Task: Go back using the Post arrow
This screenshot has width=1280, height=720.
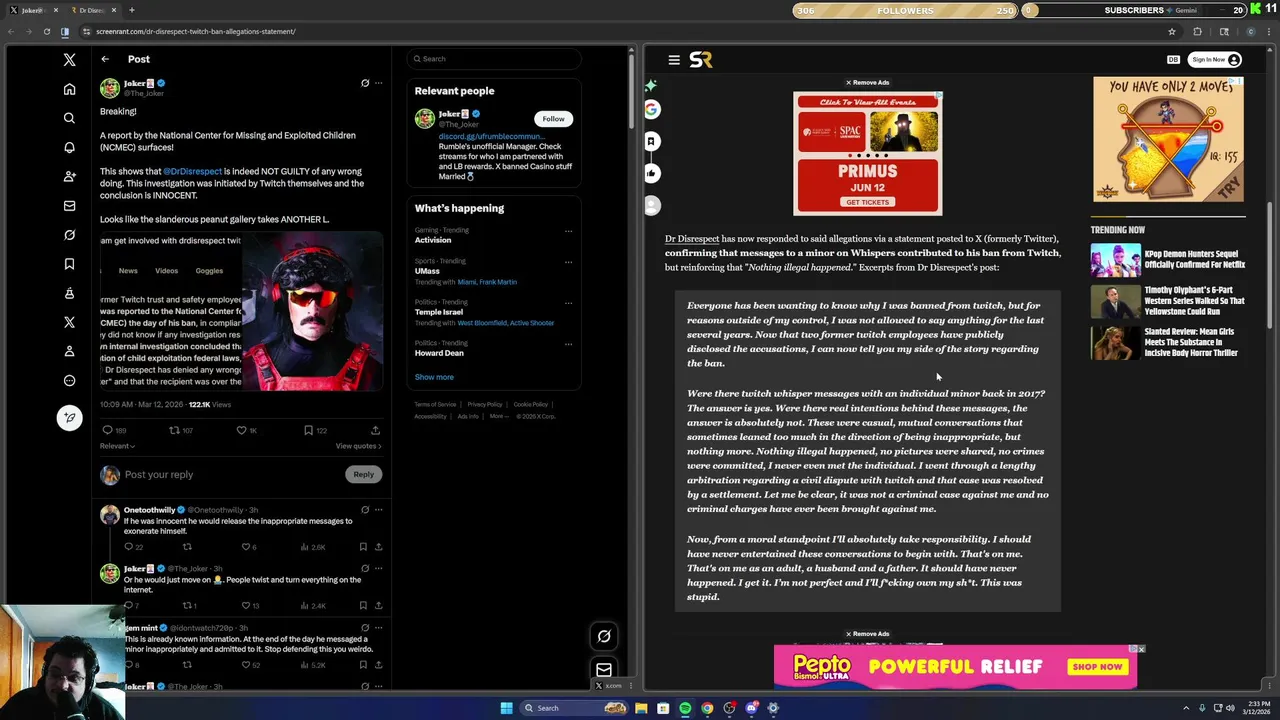Action: (x=105, y=59)
